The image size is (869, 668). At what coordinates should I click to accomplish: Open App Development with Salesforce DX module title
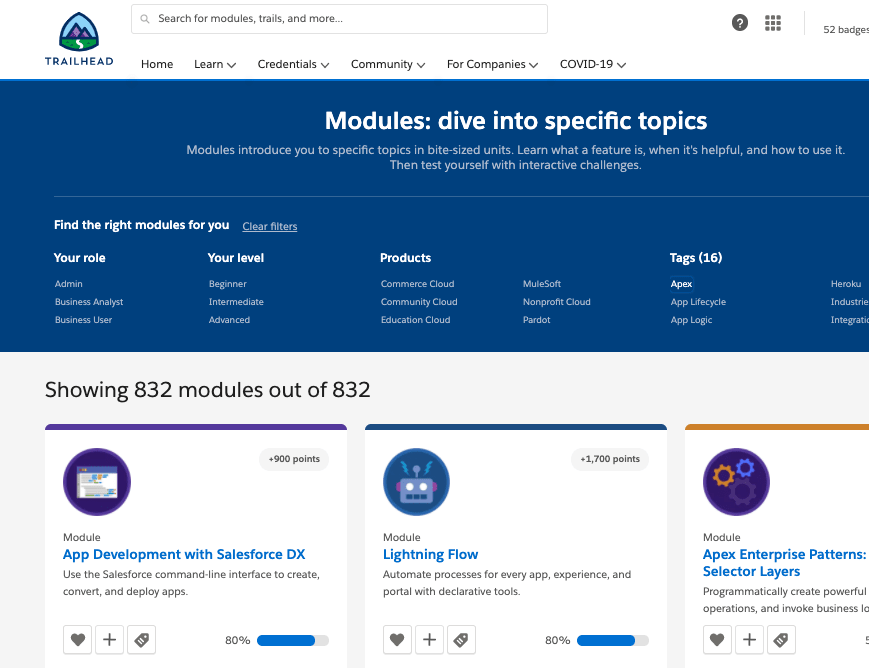(x=184, y=554)
